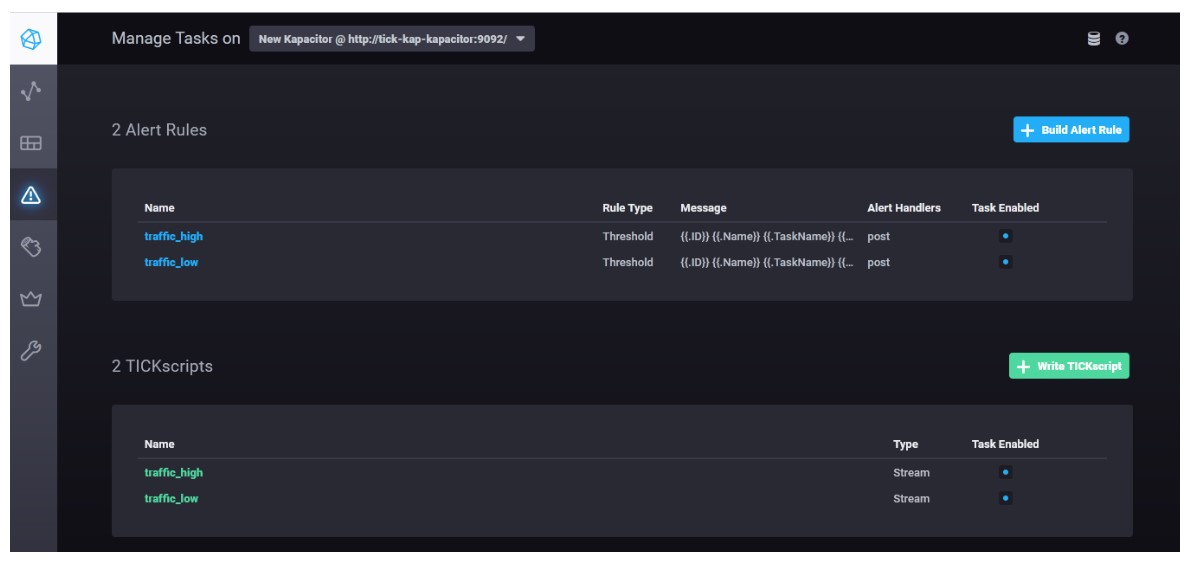Open the crown Admin icon in sidebar
The height and width of the screenshot is (562, 1190).
(x=30, y=299)
